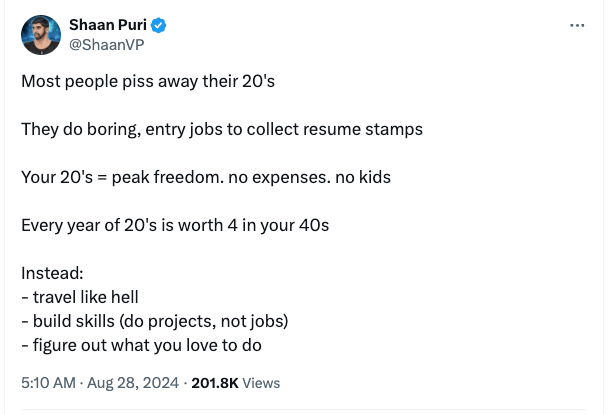Click the line 'Most people piss away their 20's'
608x414 pixels.
[x=148, y=81]
